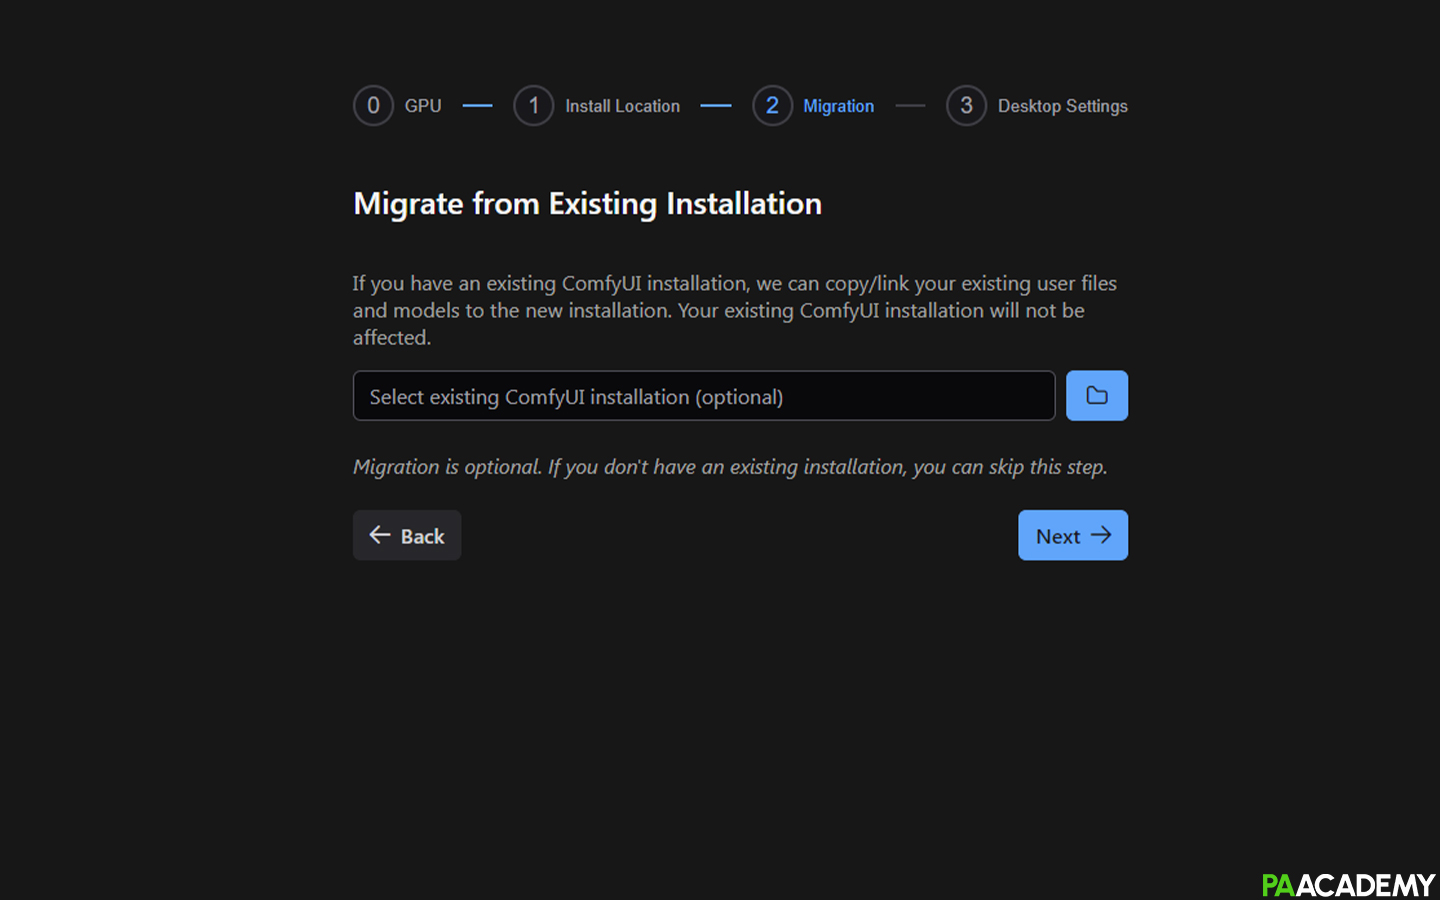Click the Back button
1440x900 pixels.
[407, 536]
